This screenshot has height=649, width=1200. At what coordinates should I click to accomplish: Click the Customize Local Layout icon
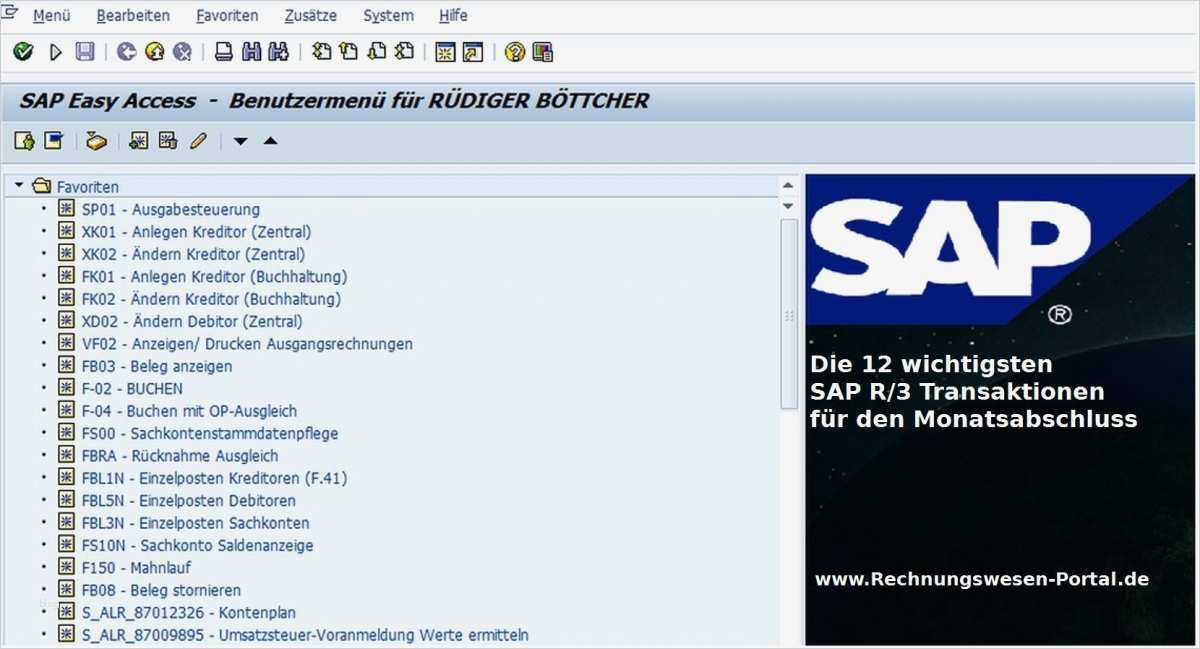coord(542,51)
